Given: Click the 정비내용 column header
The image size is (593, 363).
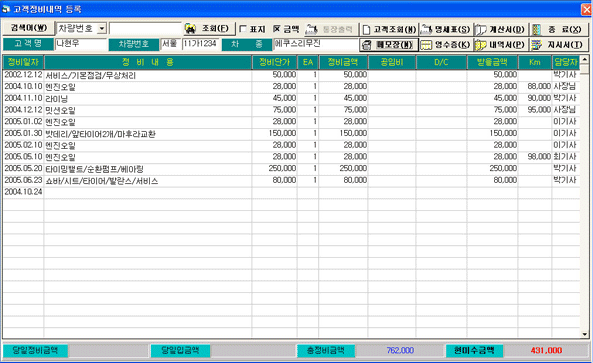Looking at the screenshot, I should [x=148, y=62].
